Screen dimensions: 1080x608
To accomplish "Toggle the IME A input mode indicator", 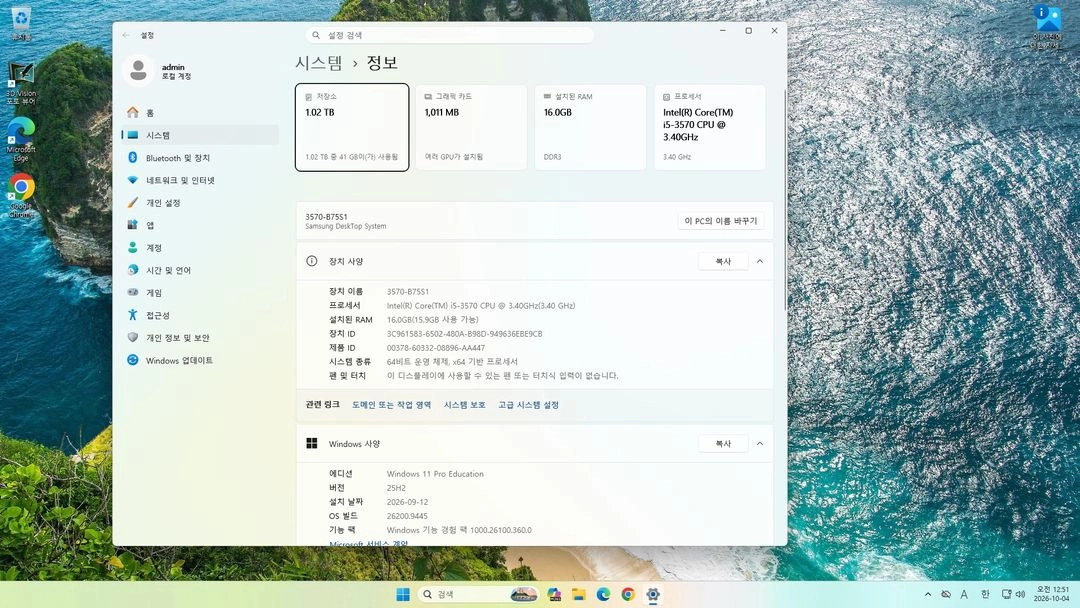I will coord(964,594).
